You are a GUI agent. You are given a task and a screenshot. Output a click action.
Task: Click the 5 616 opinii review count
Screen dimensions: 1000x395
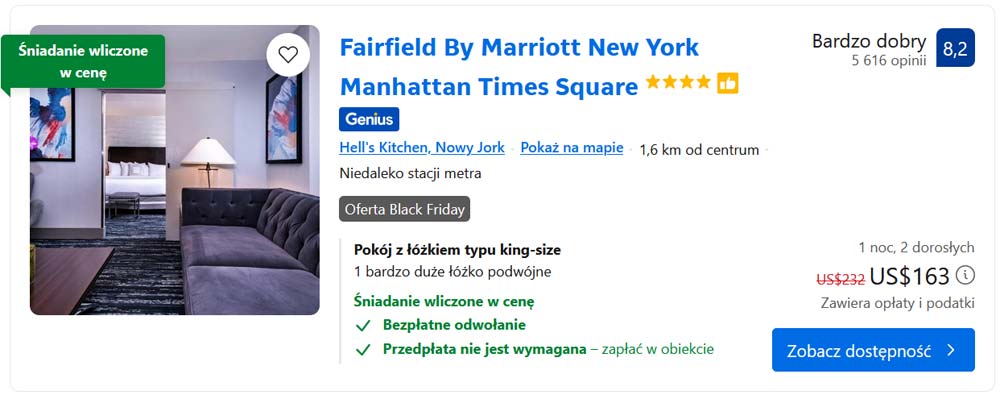click(888, 61)
